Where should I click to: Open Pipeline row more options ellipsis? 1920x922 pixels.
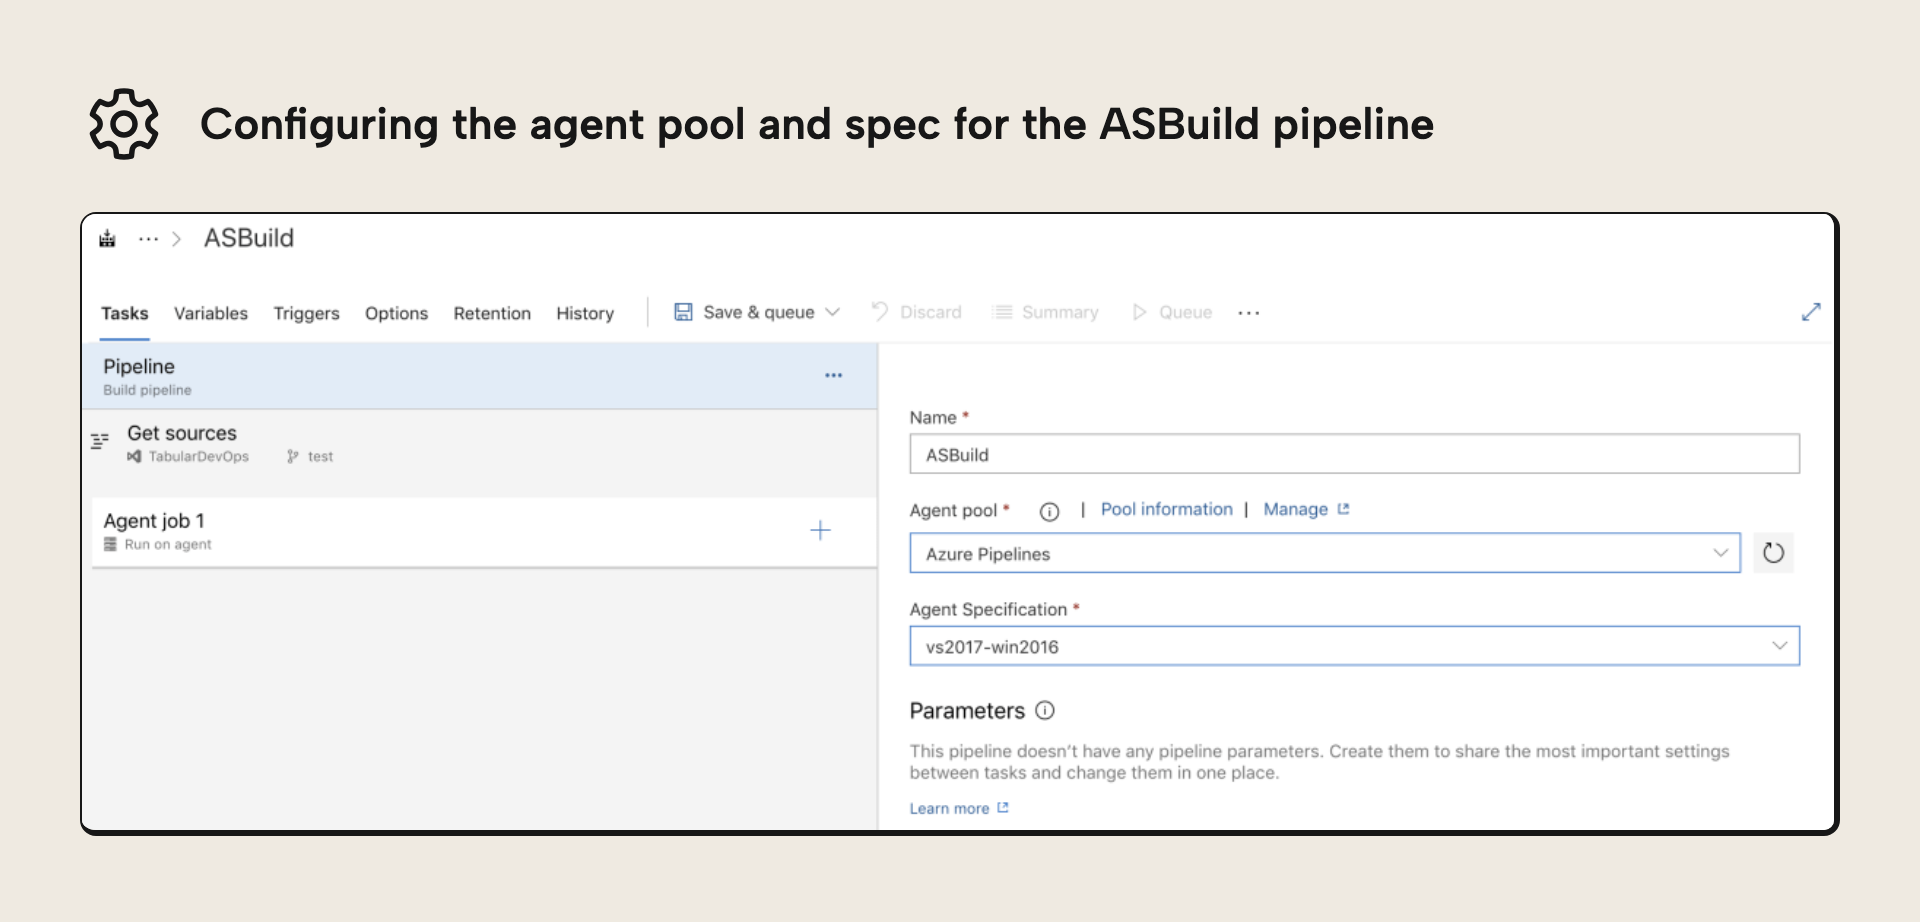[x=834, y=376]
